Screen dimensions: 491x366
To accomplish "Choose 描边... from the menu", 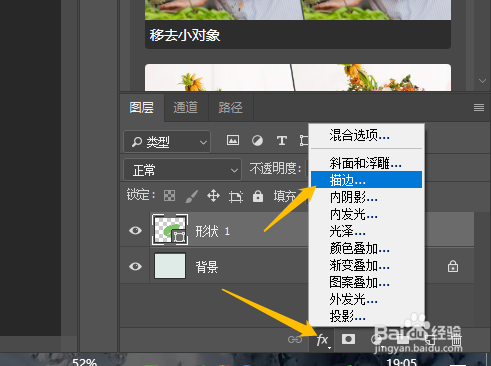I will click(366, 180).
